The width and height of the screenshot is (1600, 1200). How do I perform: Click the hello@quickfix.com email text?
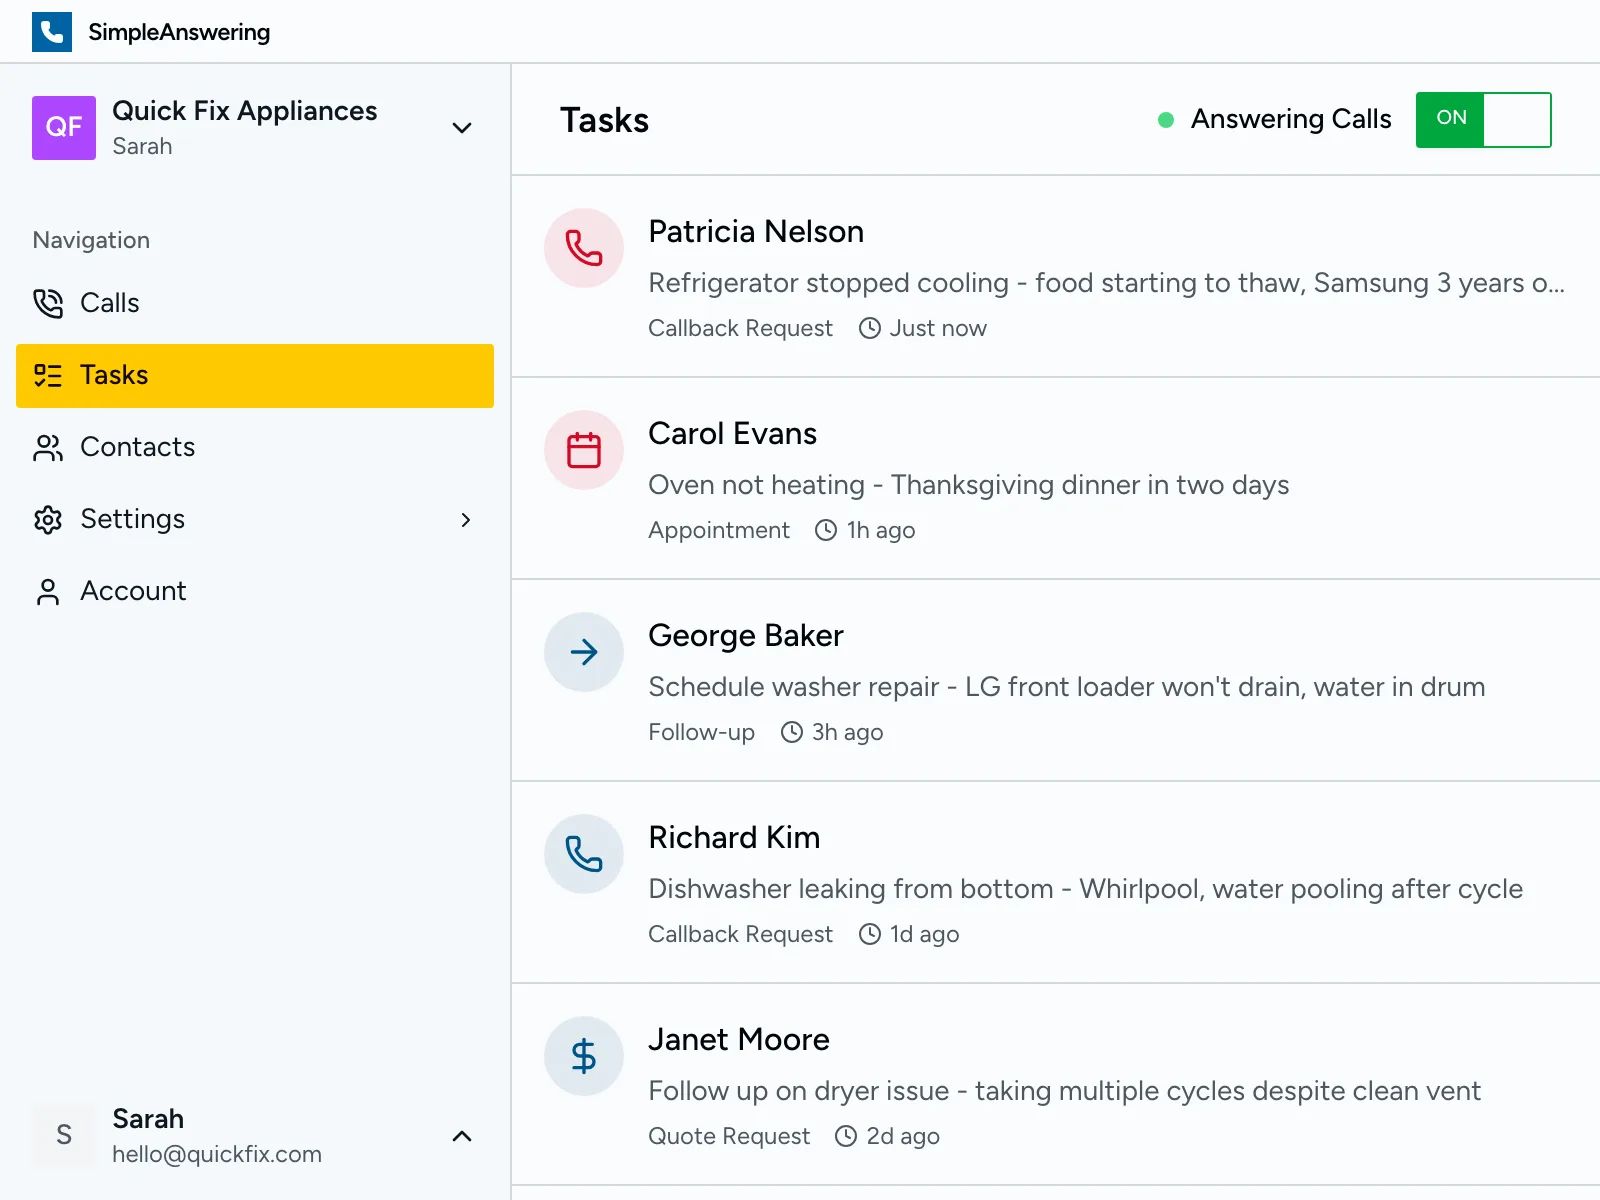click(217, 1154)
